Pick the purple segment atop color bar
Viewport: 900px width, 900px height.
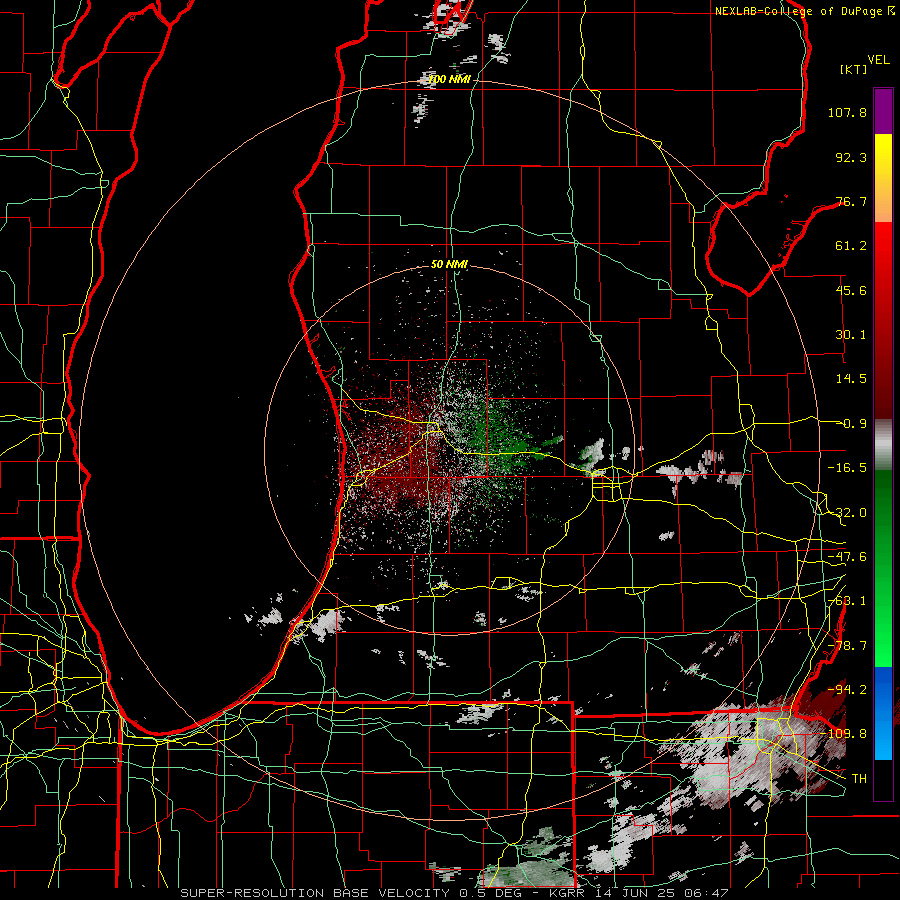click(x=883, y=111)
